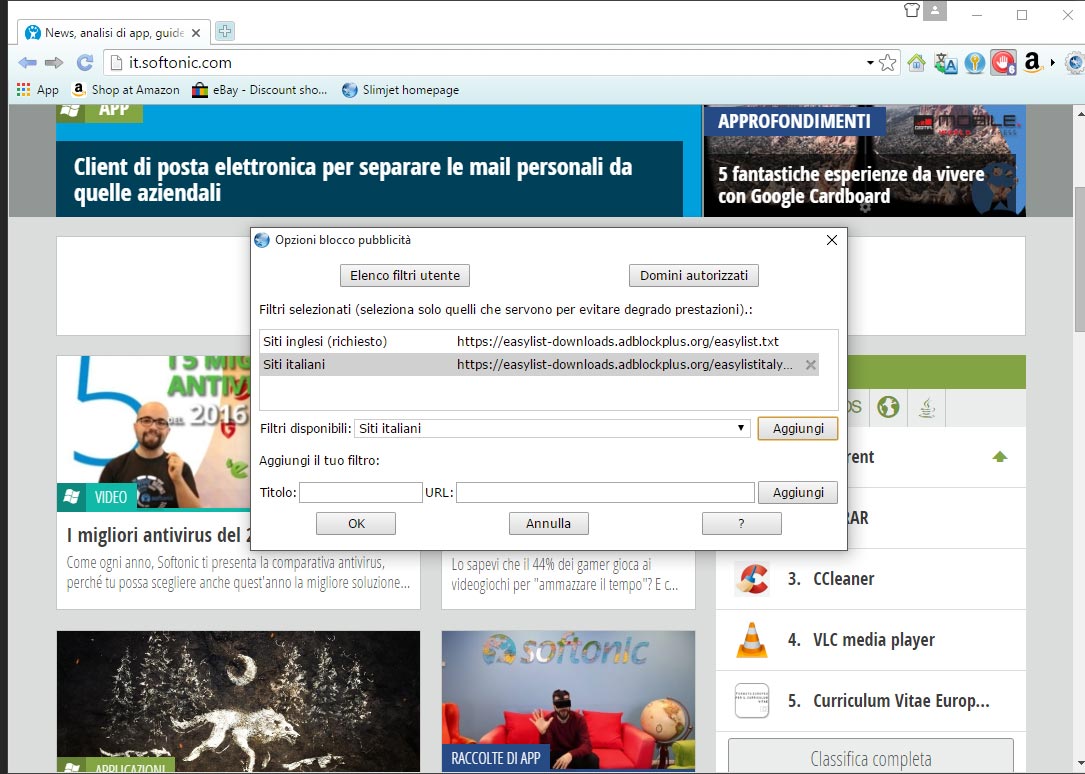Click the it.softonic.com address bar
Screen dimensions: 1085x774
coord(484,63)
